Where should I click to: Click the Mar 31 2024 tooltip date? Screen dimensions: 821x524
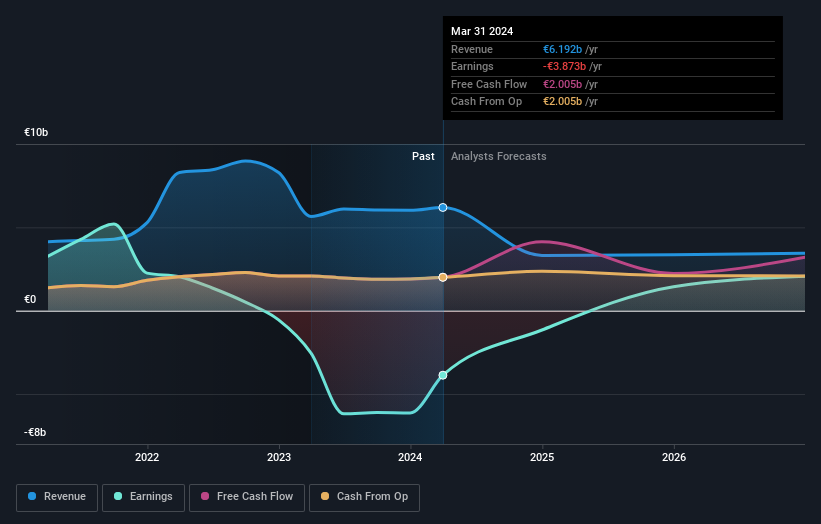click(482, 31)
